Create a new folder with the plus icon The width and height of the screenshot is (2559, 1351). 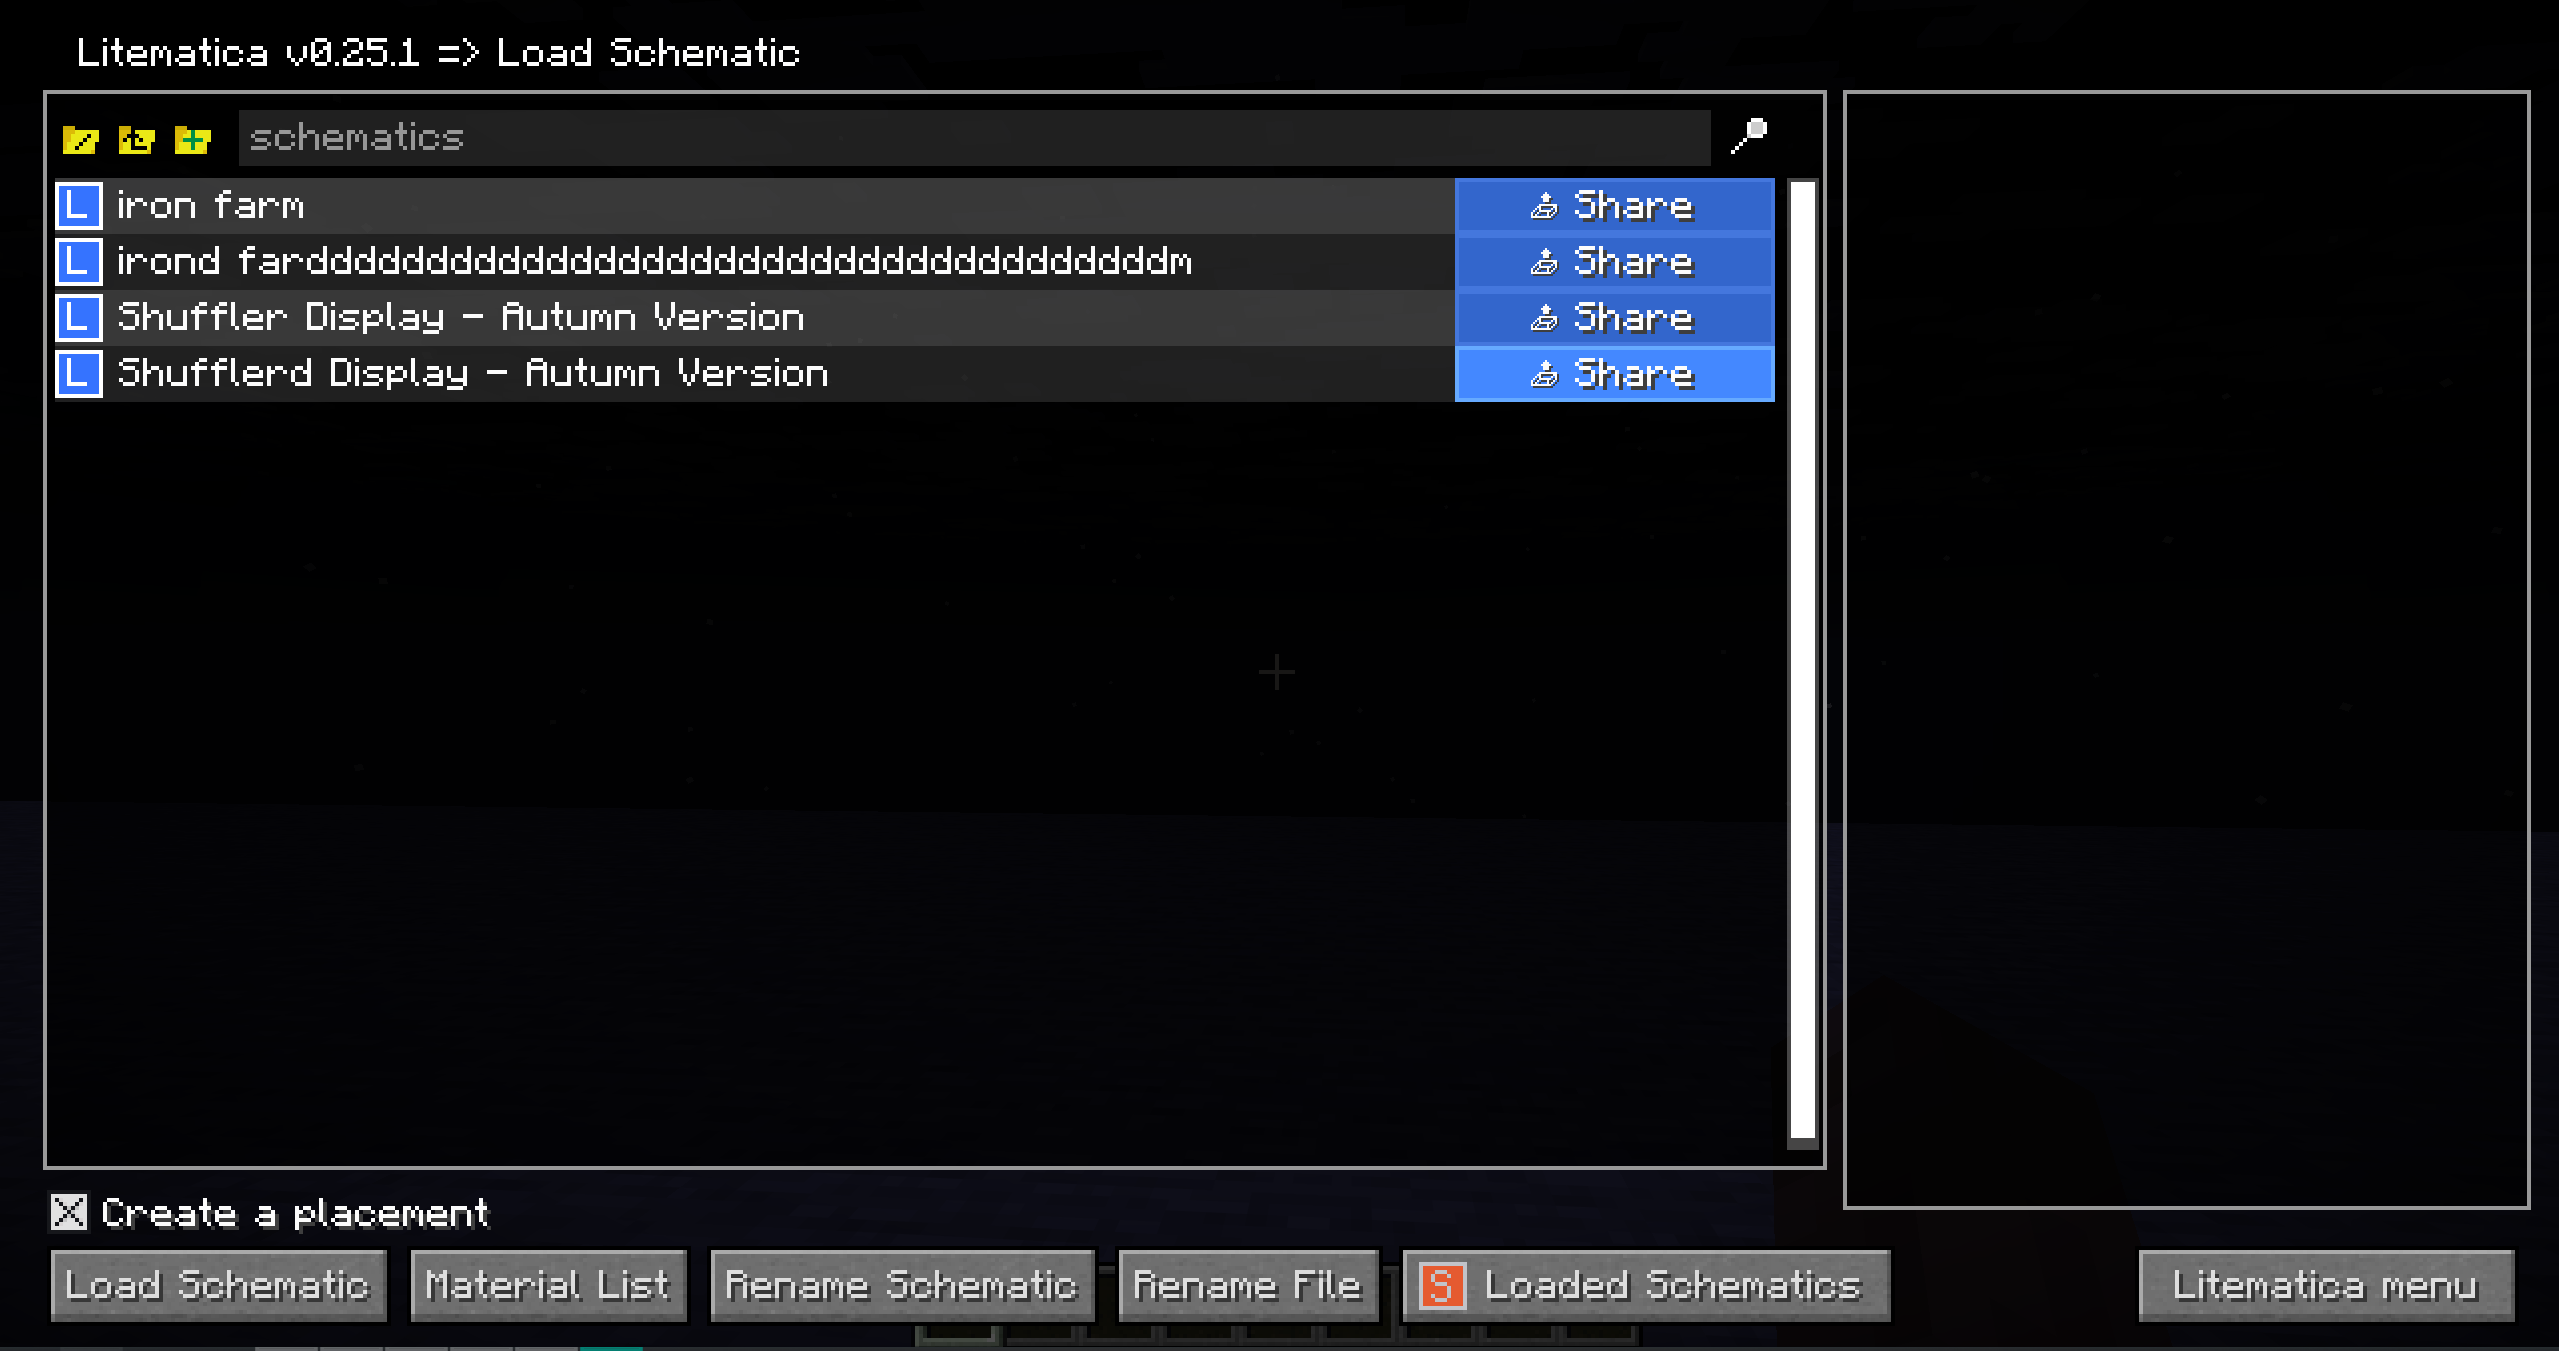[x=192, y=139]
